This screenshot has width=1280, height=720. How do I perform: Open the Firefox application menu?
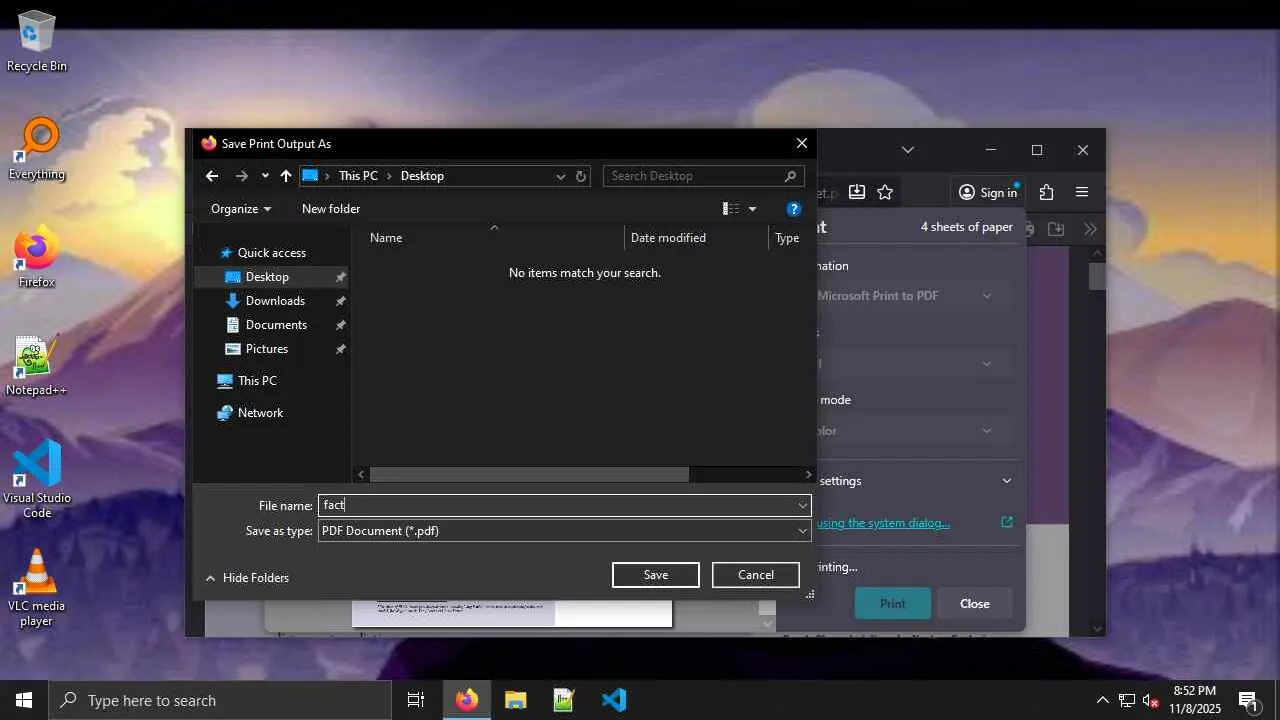[x=1082, y=192]
